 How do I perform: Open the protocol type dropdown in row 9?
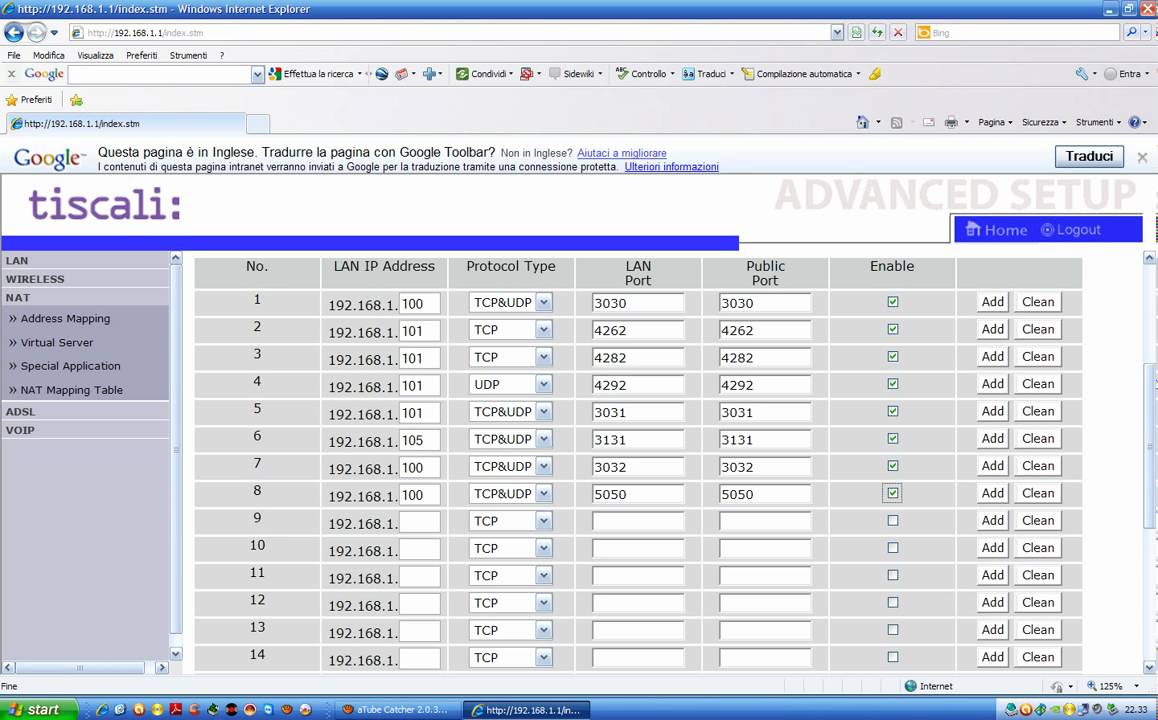tap(544, 521)
